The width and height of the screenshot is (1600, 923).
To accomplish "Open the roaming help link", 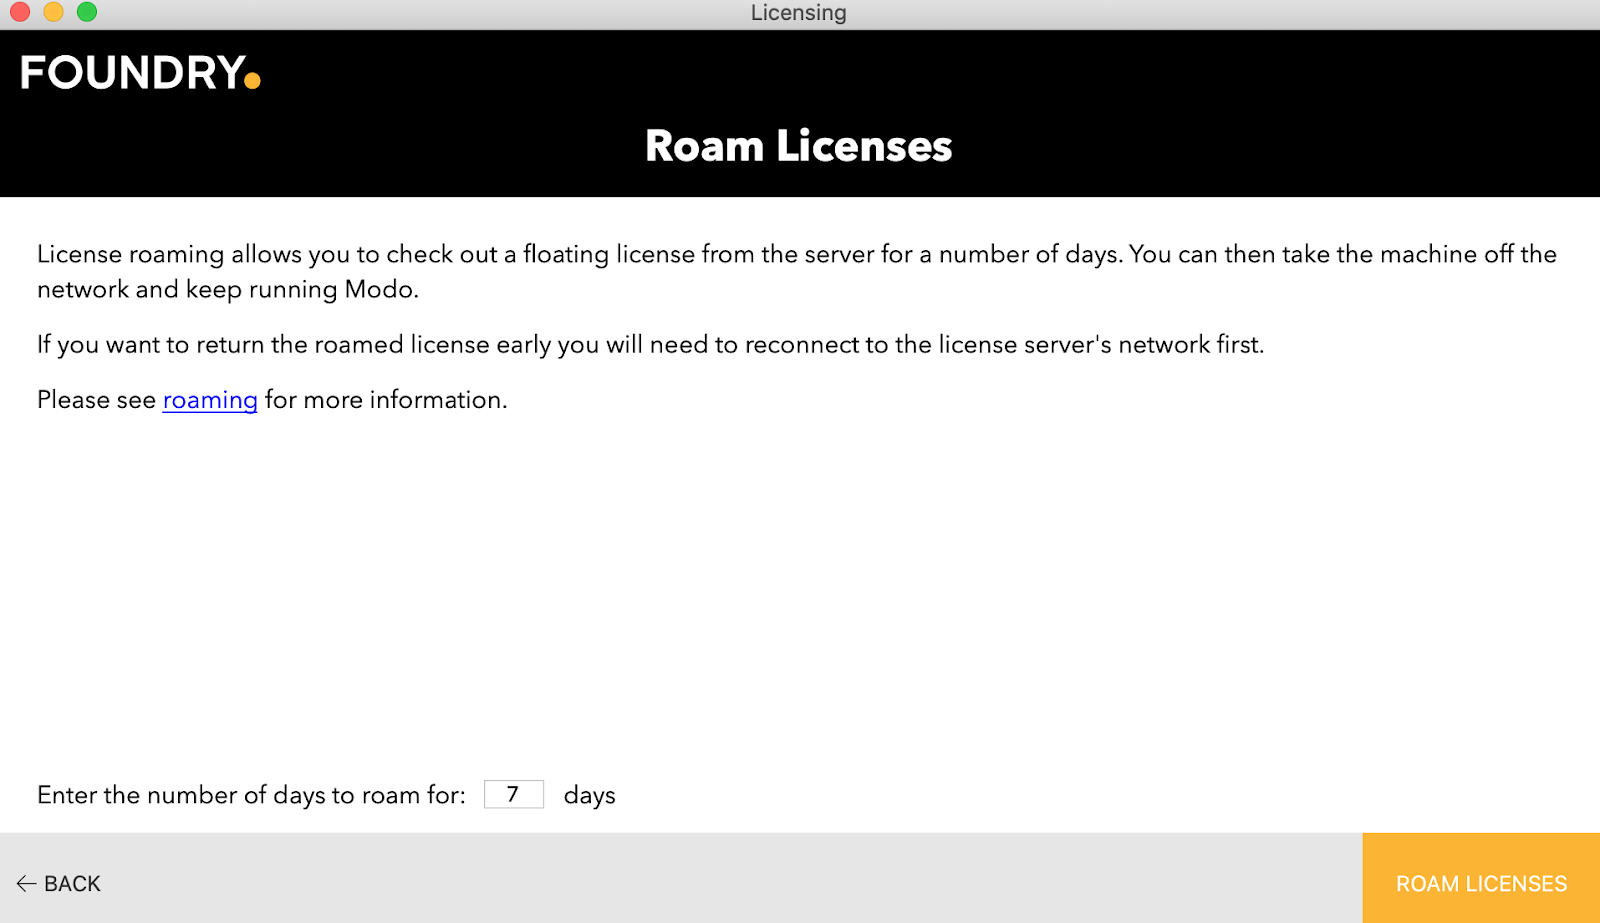I will [210, 400].
